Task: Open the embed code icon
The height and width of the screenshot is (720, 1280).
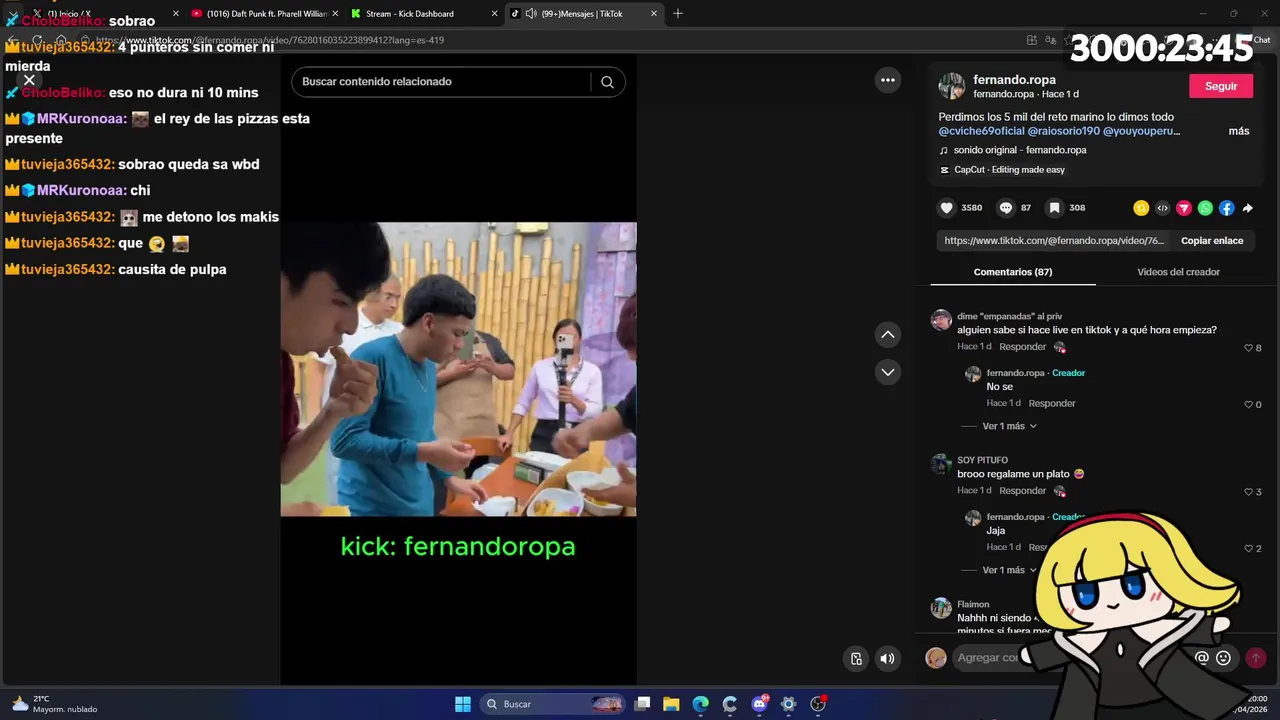Action: (1162, 208)
